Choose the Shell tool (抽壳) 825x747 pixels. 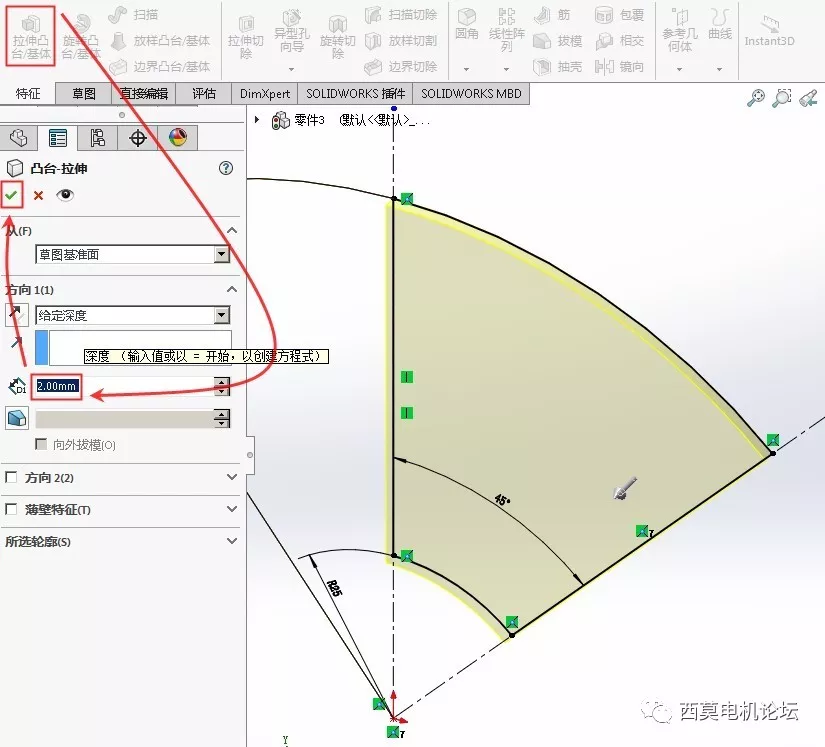tap(558, 66)
